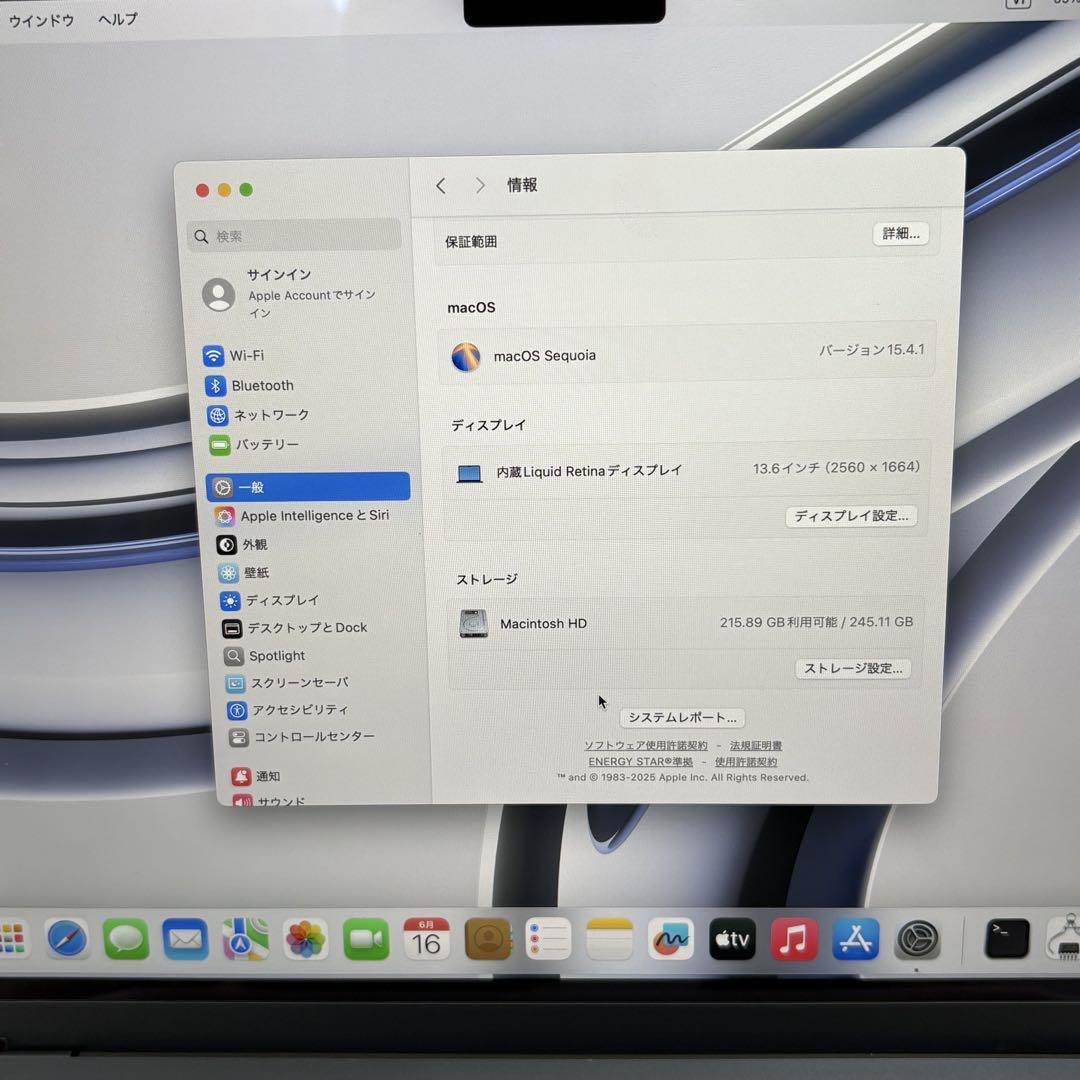Click 215.89 GB利用可能 / 245.11 GB text

816,622
